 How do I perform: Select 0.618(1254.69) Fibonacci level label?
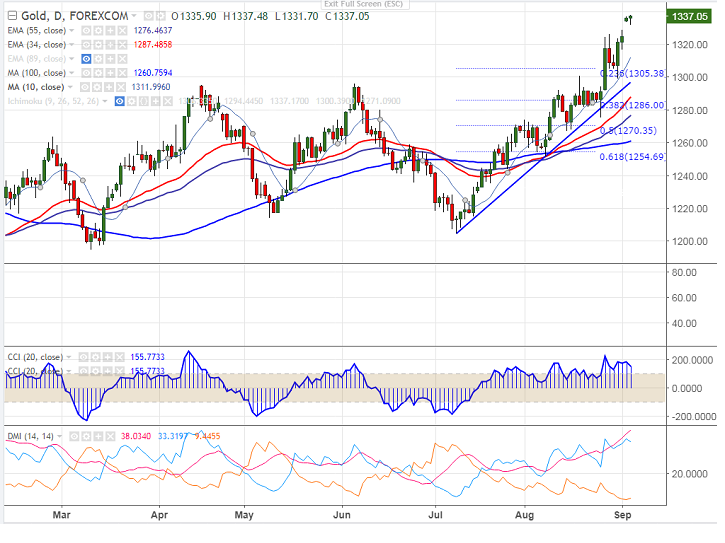632,157
